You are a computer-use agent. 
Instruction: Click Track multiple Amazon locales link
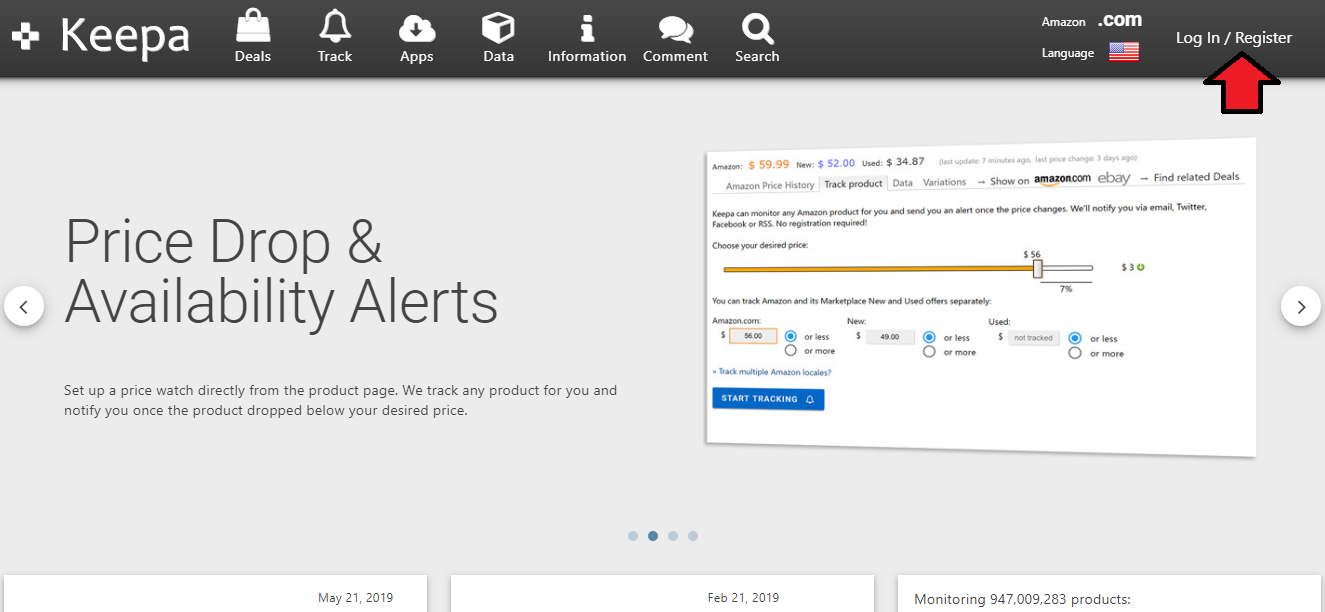pos(771,373)
